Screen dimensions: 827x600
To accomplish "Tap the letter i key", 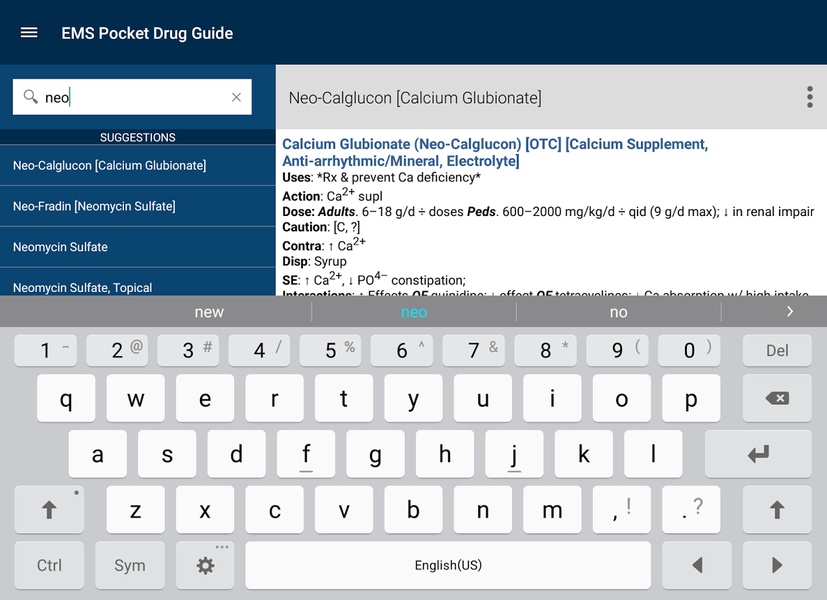I will coord(552,398).
